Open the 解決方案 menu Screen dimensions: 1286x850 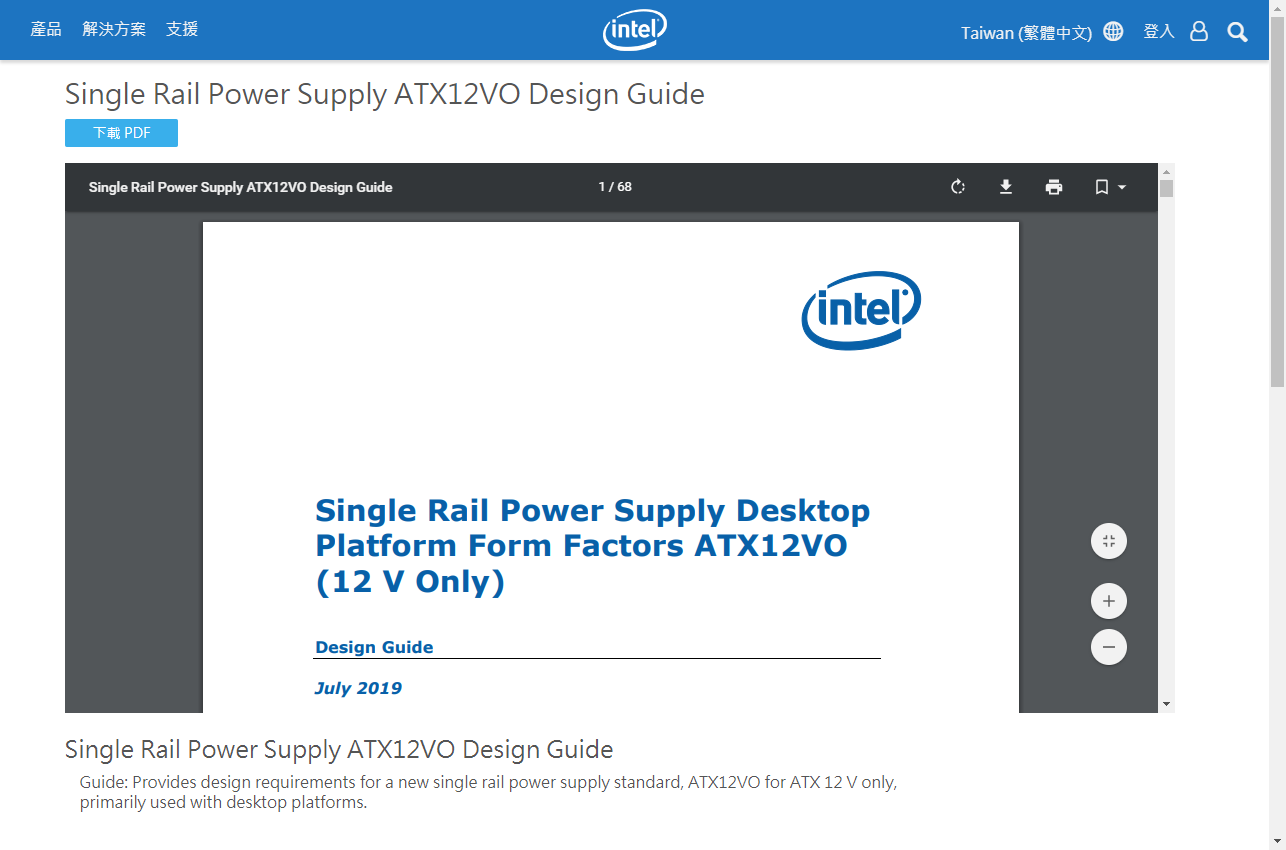114,29
